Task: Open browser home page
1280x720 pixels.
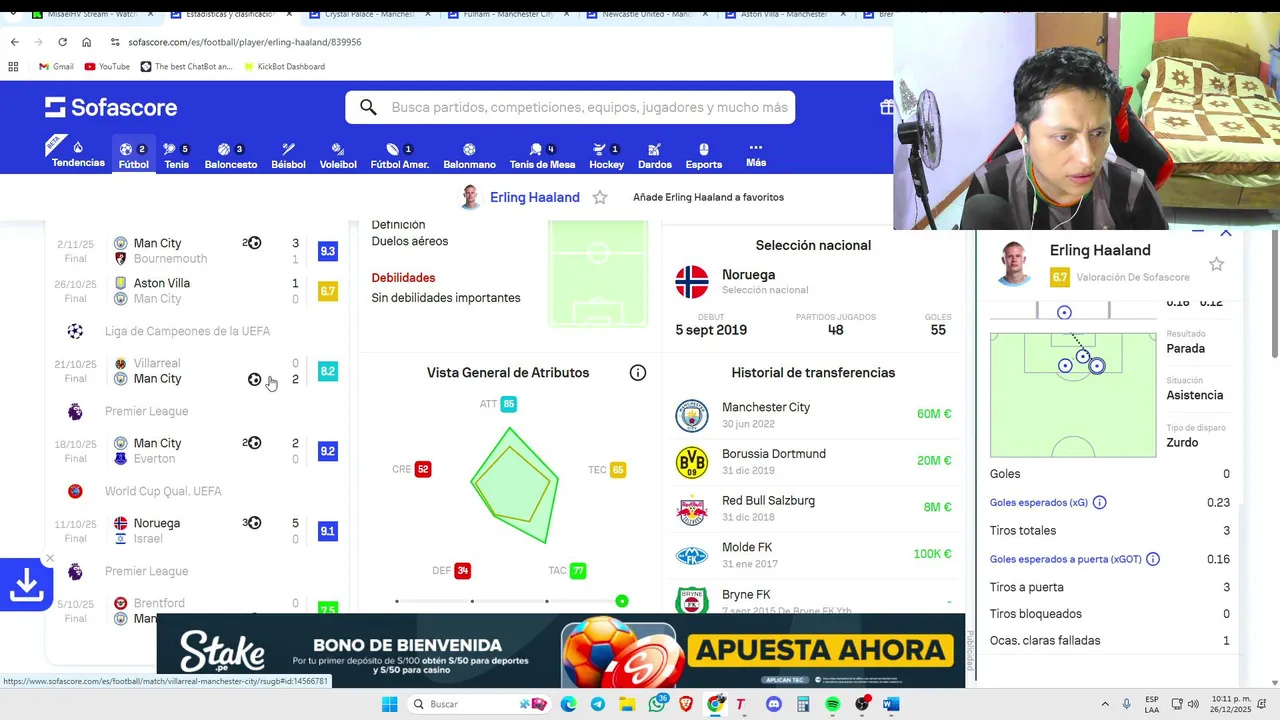Action: coord(86,42)
